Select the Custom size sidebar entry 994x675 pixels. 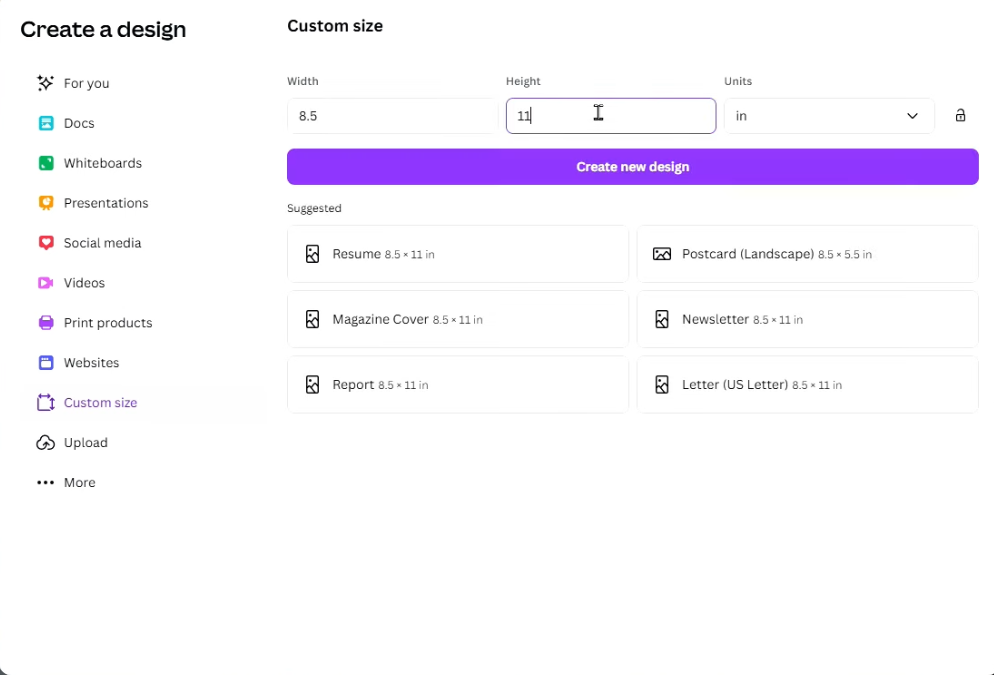[x=100, y=403]
